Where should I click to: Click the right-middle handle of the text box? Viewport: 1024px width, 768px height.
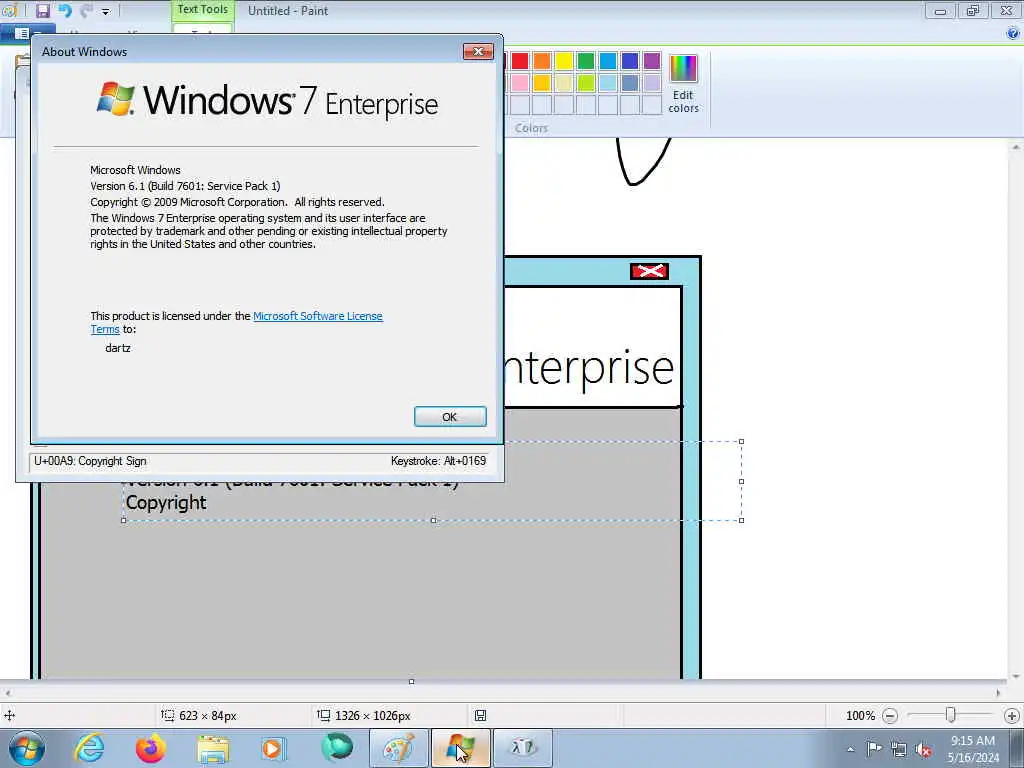741,481
